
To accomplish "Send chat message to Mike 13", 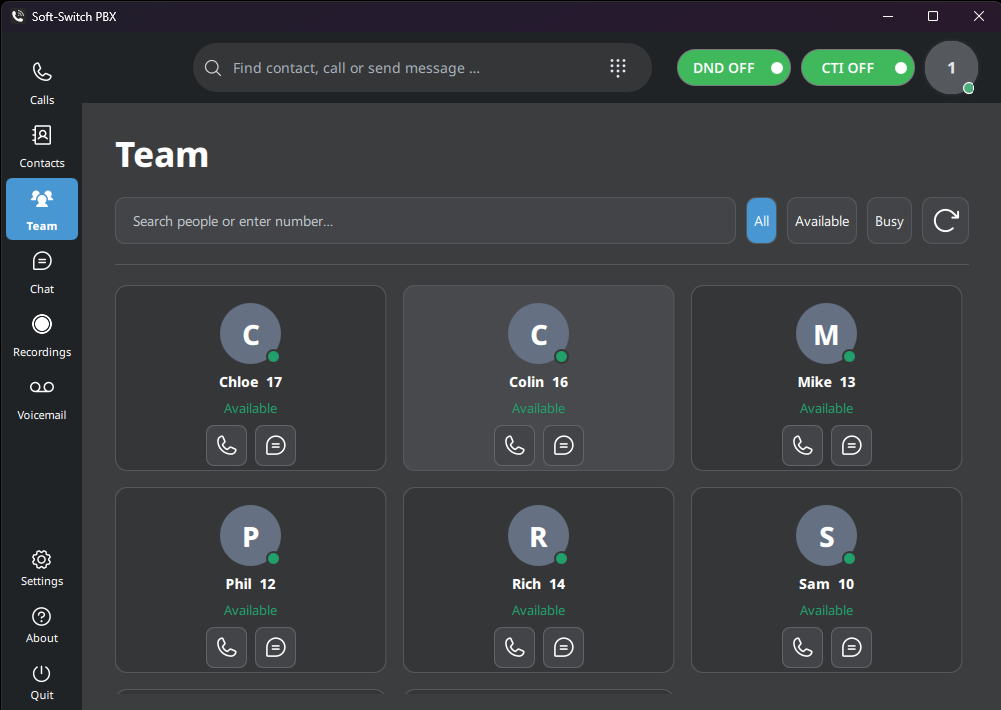I will click(x=851, y=445).
